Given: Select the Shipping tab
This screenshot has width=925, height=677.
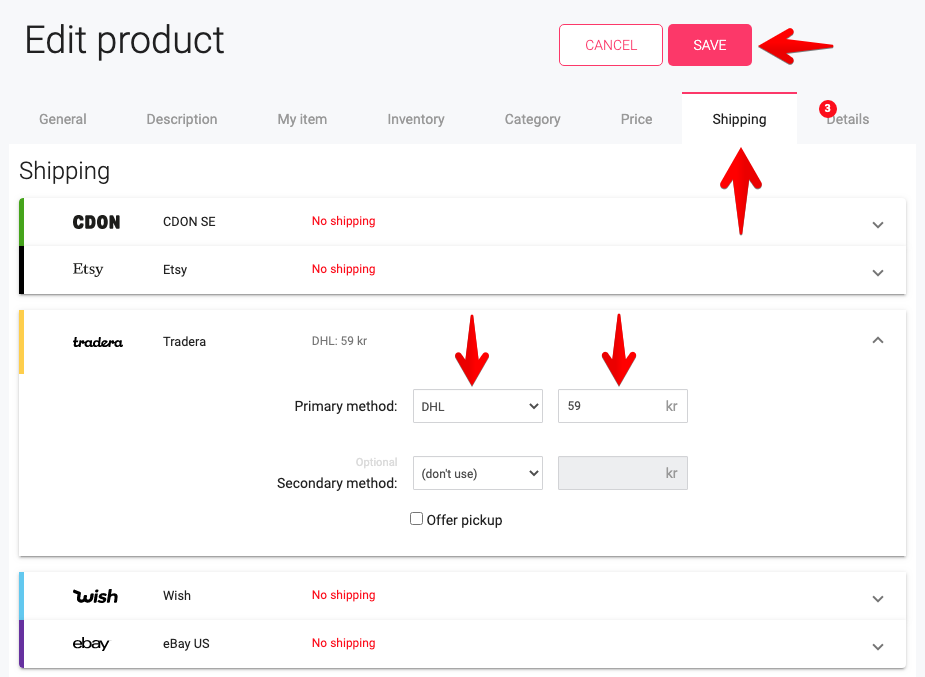Looking at the screenshot, I should (x=739, y=119).
